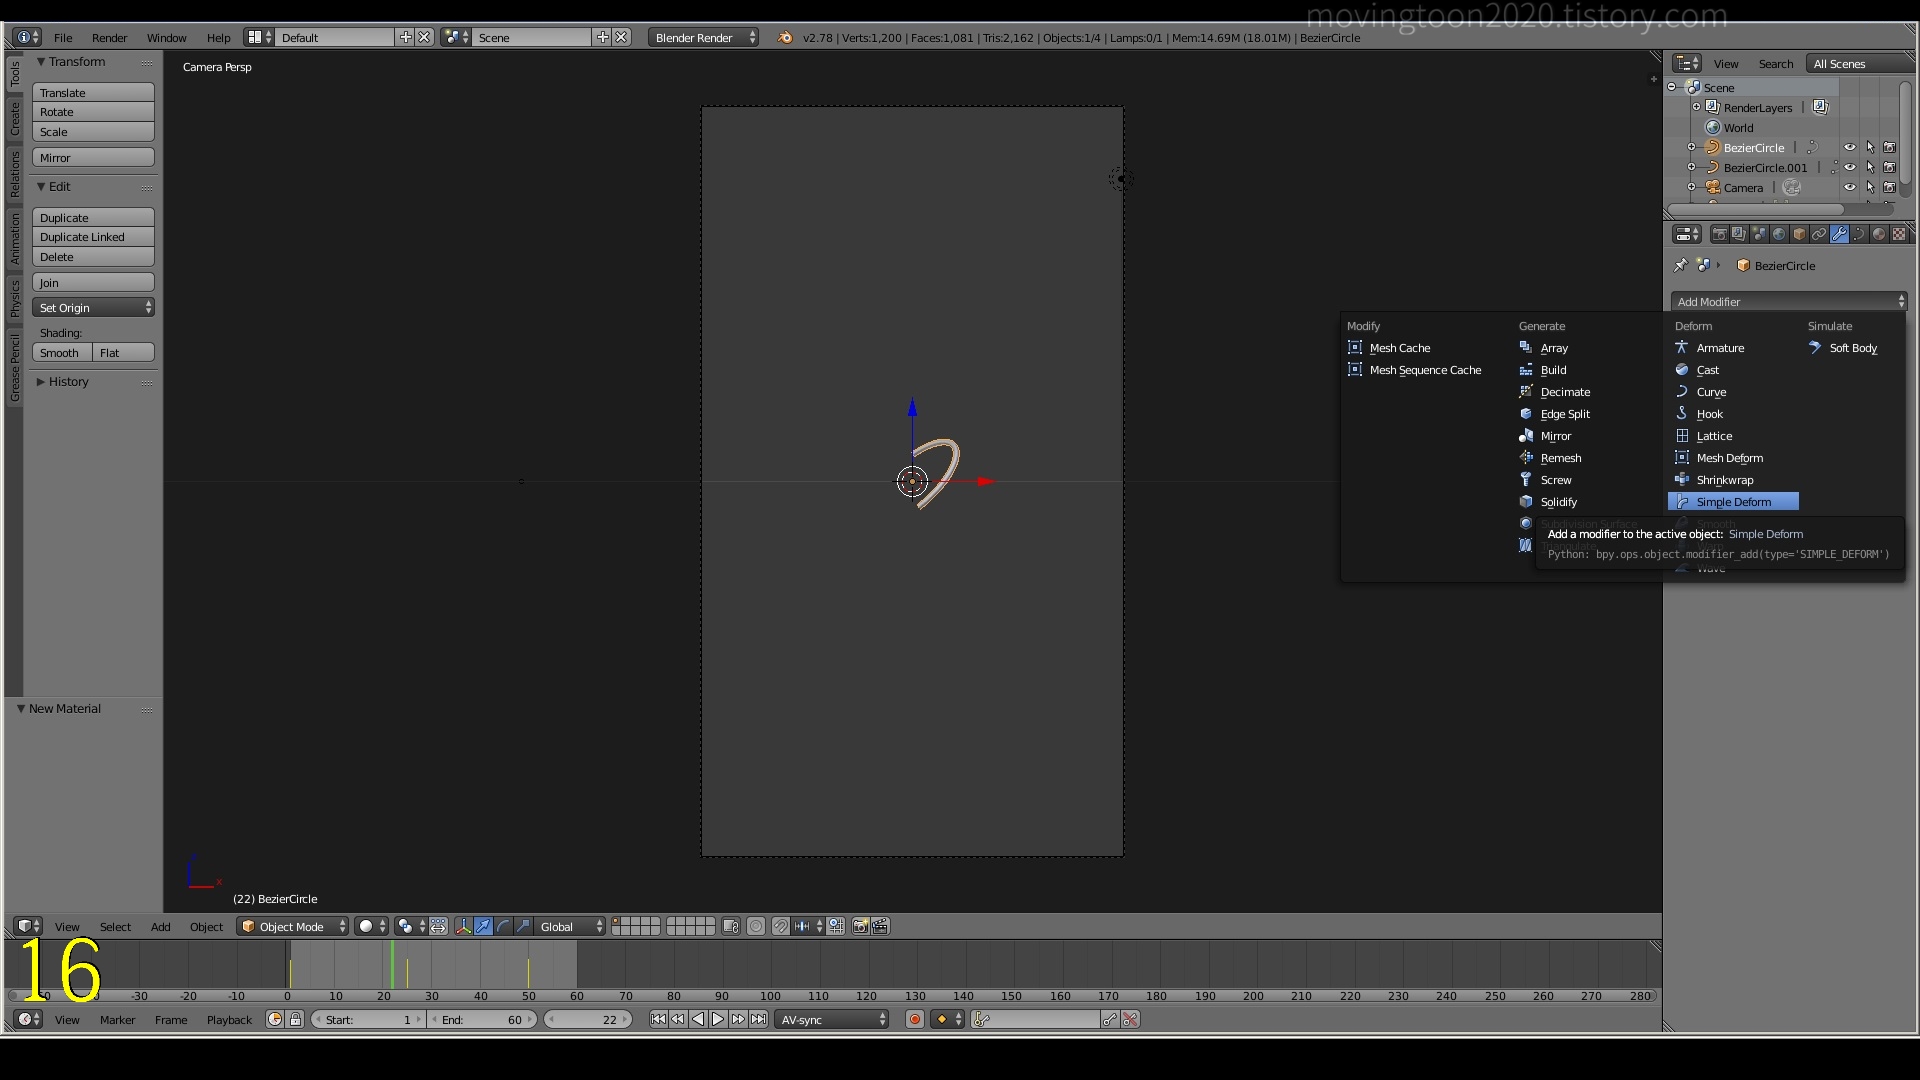Click the play animation button
The height and width of the screenshot is (1080, 1920).
(x=718, y=1019)
